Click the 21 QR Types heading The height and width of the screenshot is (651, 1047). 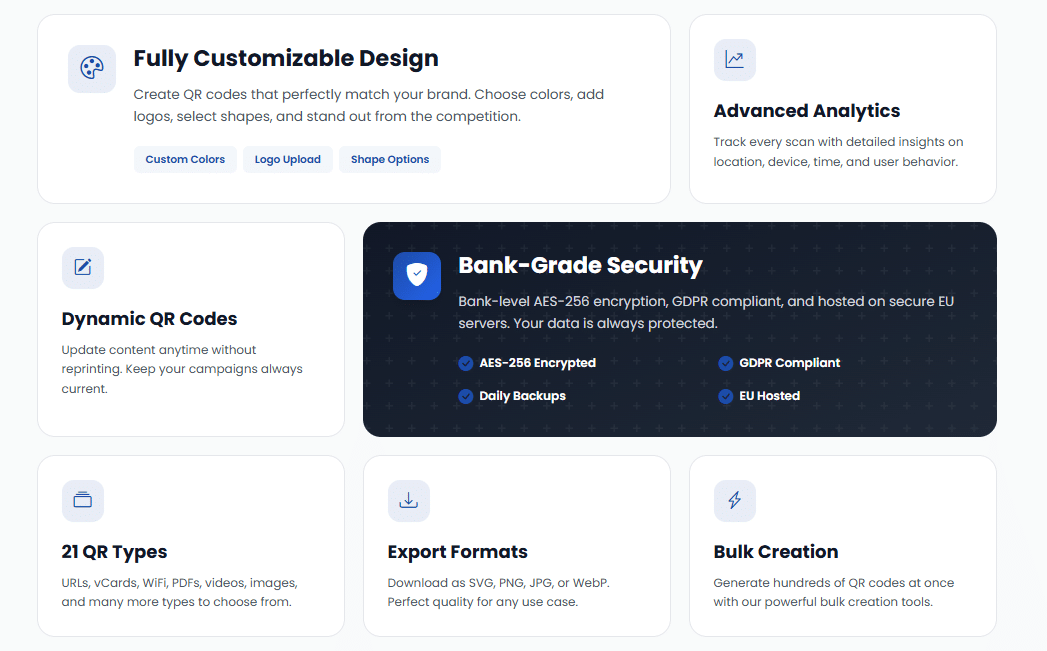[x=114, y=552]
